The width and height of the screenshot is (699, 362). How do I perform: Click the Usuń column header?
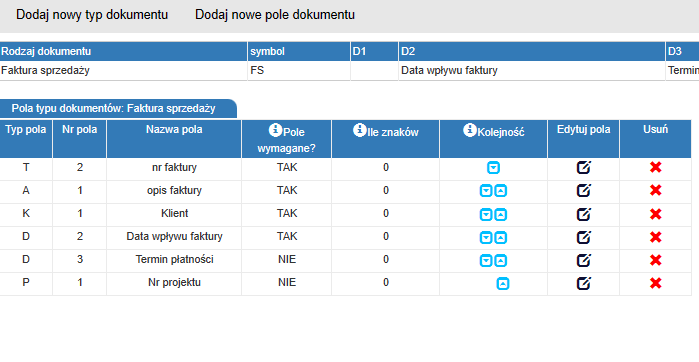pos(655,139)
